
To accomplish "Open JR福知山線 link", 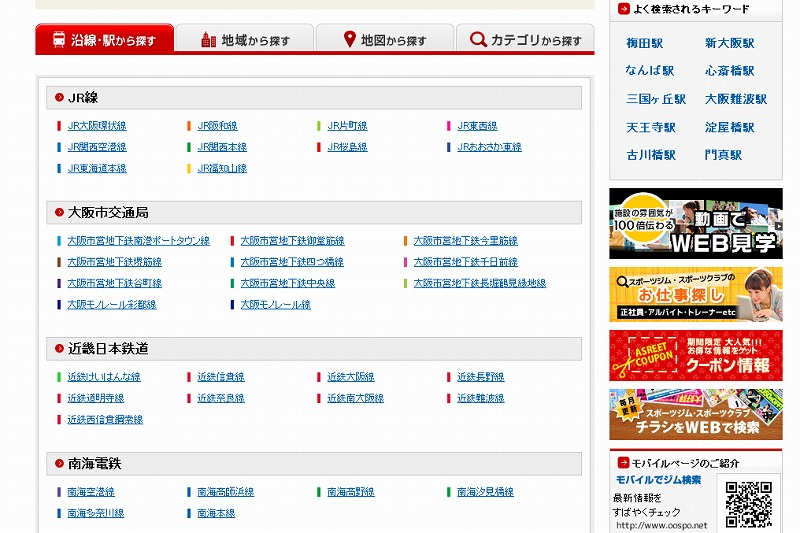I will 222,168.
